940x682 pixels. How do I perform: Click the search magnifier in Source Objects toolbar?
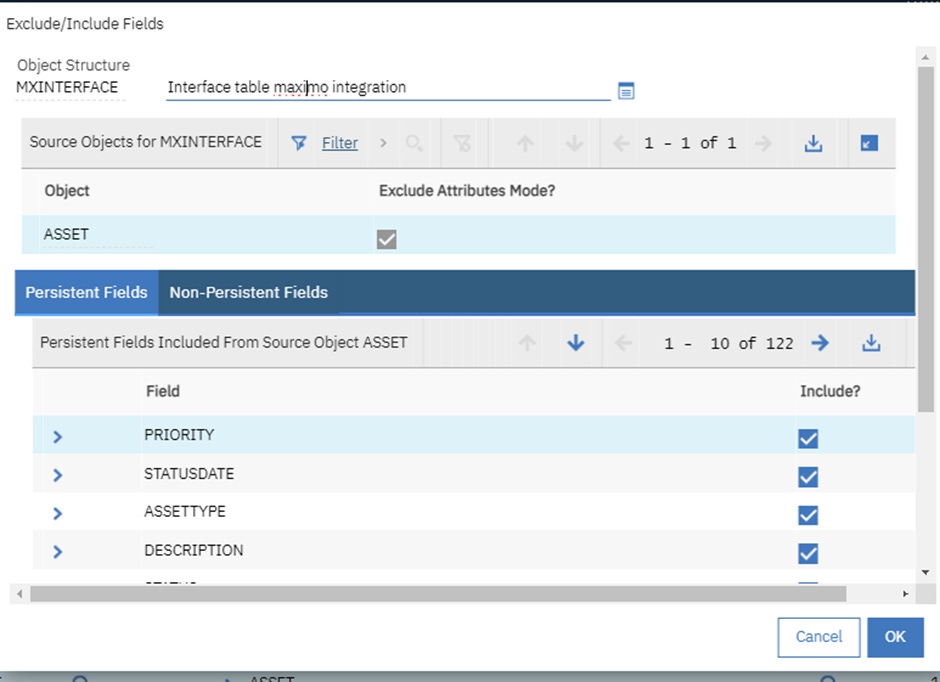(415, 143)
